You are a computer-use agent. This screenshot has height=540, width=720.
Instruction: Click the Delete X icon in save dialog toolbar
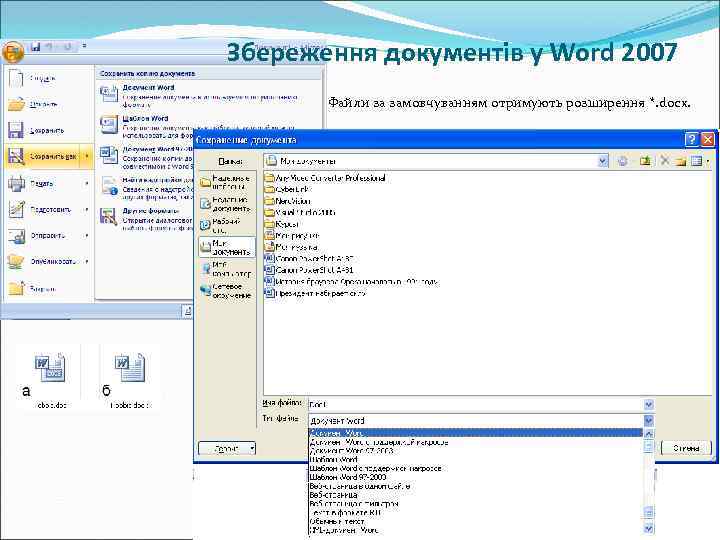[664, 161]
